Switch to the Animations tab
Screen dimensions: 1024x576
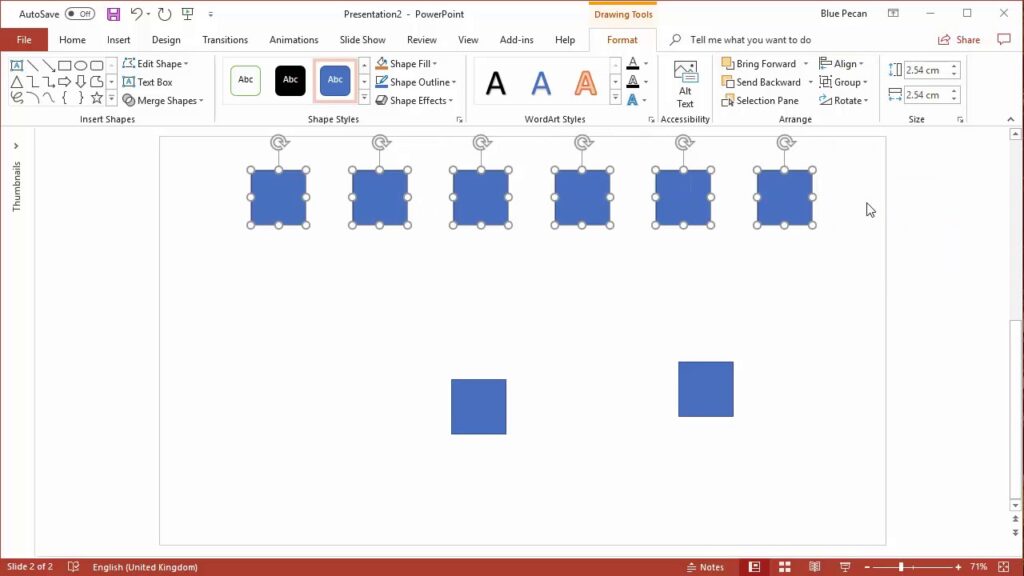tap(293, 39)
